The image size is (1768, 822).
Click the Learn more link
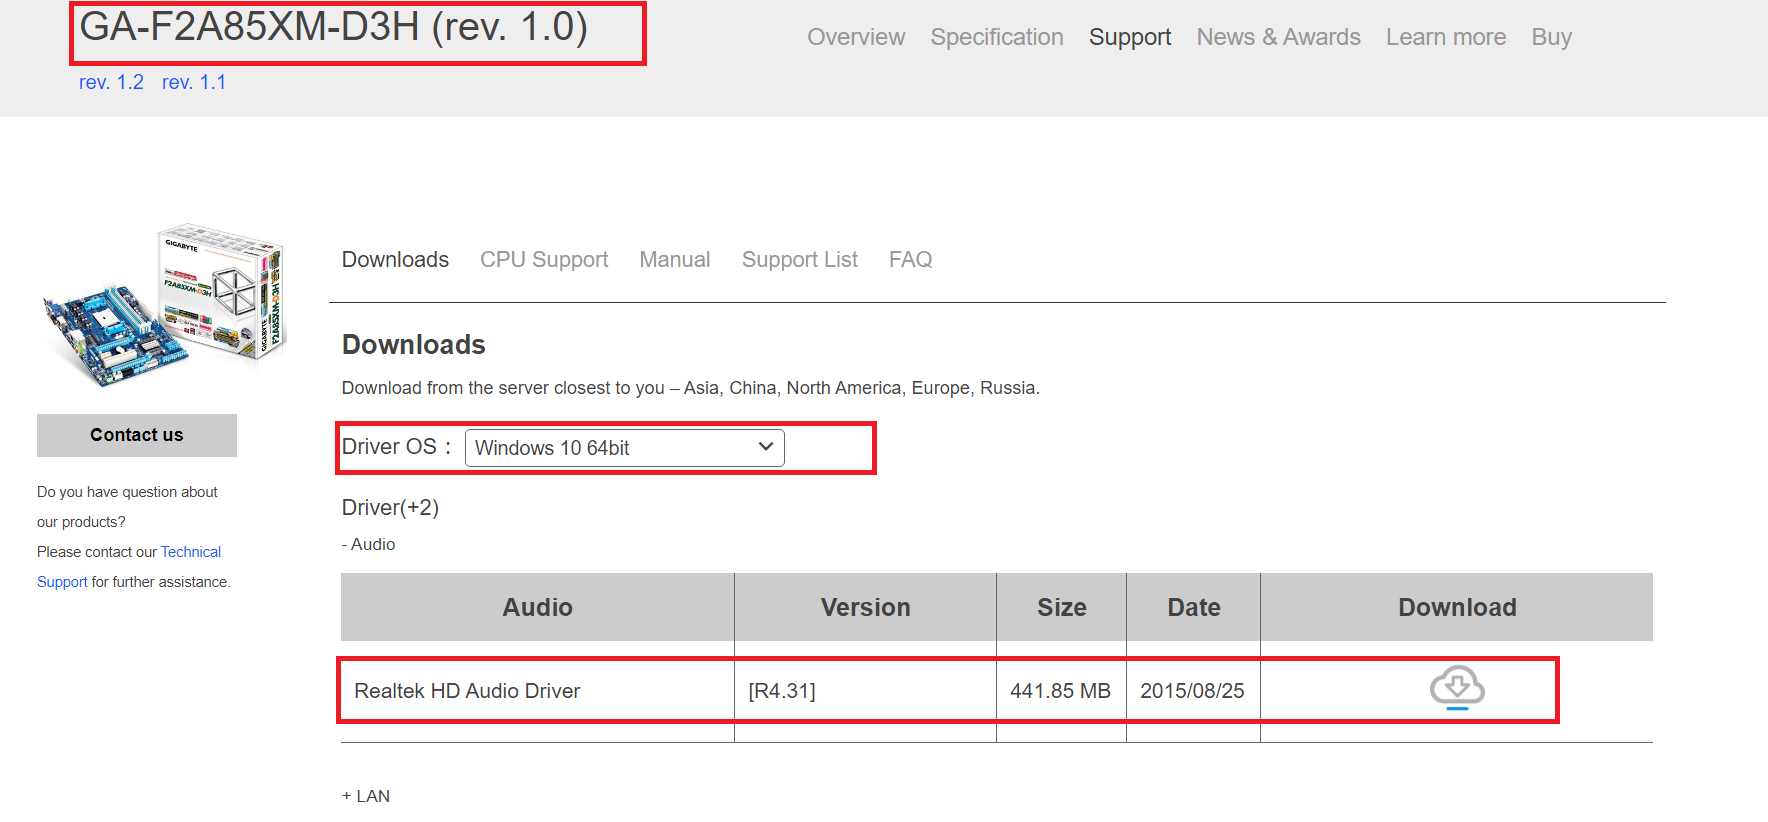pyautogui.click(x=1446, y=37)
